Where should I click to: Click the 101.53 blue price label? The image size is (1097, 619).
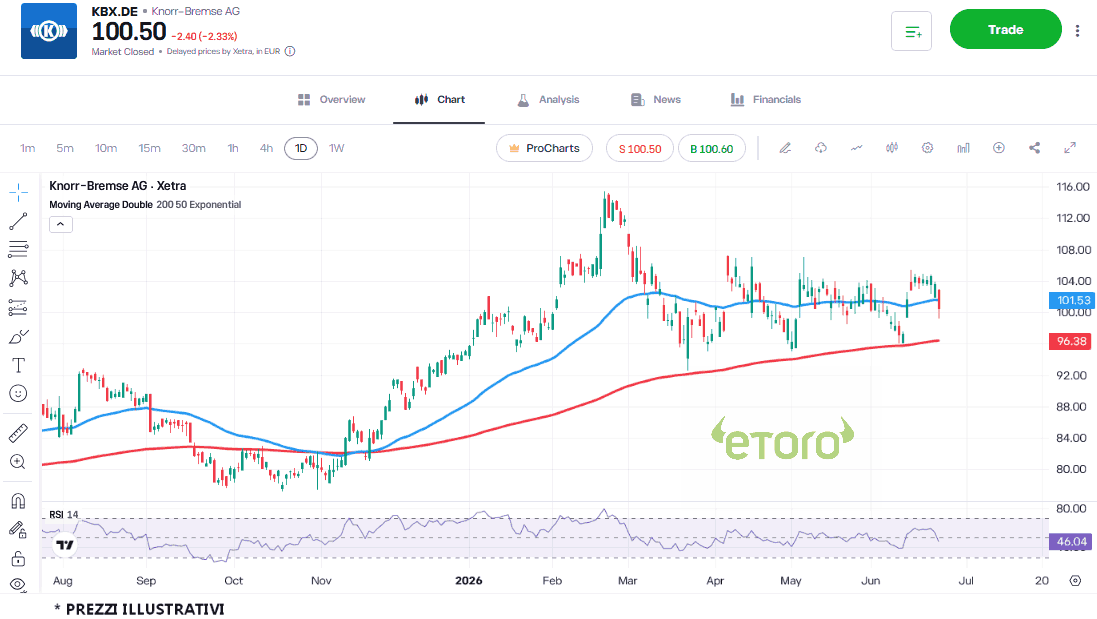pyautogui.click(x=1071, y=300)
